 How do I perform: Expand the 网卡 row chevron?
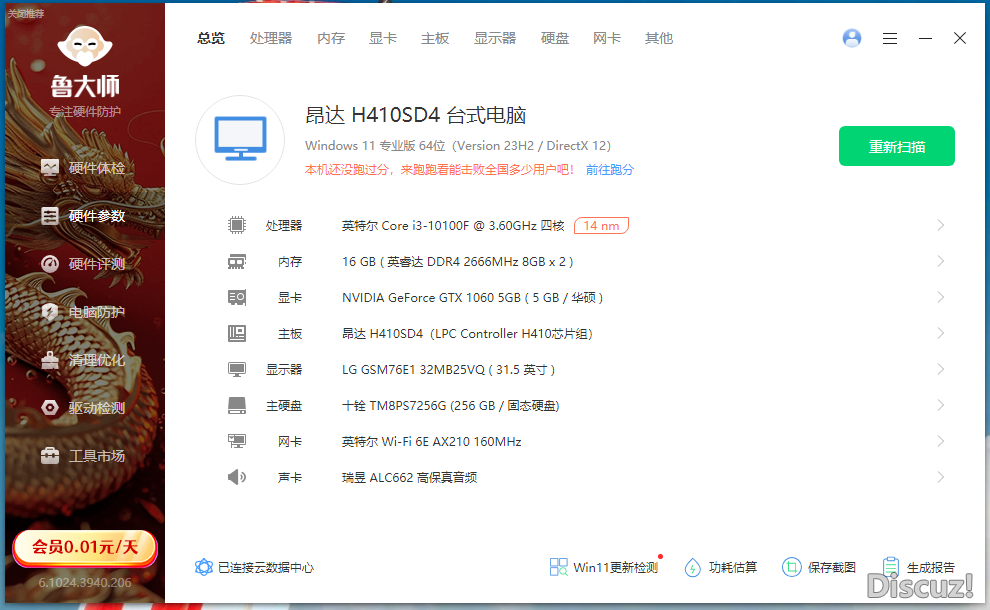pyautogui.click(x=941, y=441)
